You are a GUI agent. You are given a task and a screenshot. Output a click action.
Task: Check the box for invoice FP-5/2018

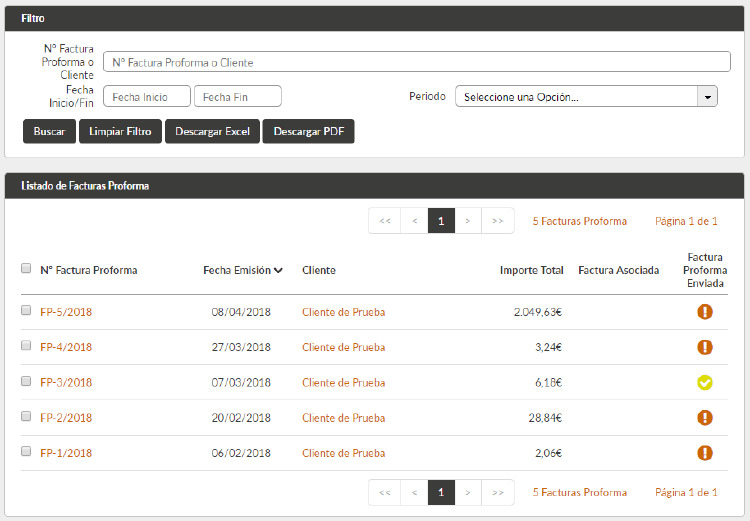(x=26, y=311)
